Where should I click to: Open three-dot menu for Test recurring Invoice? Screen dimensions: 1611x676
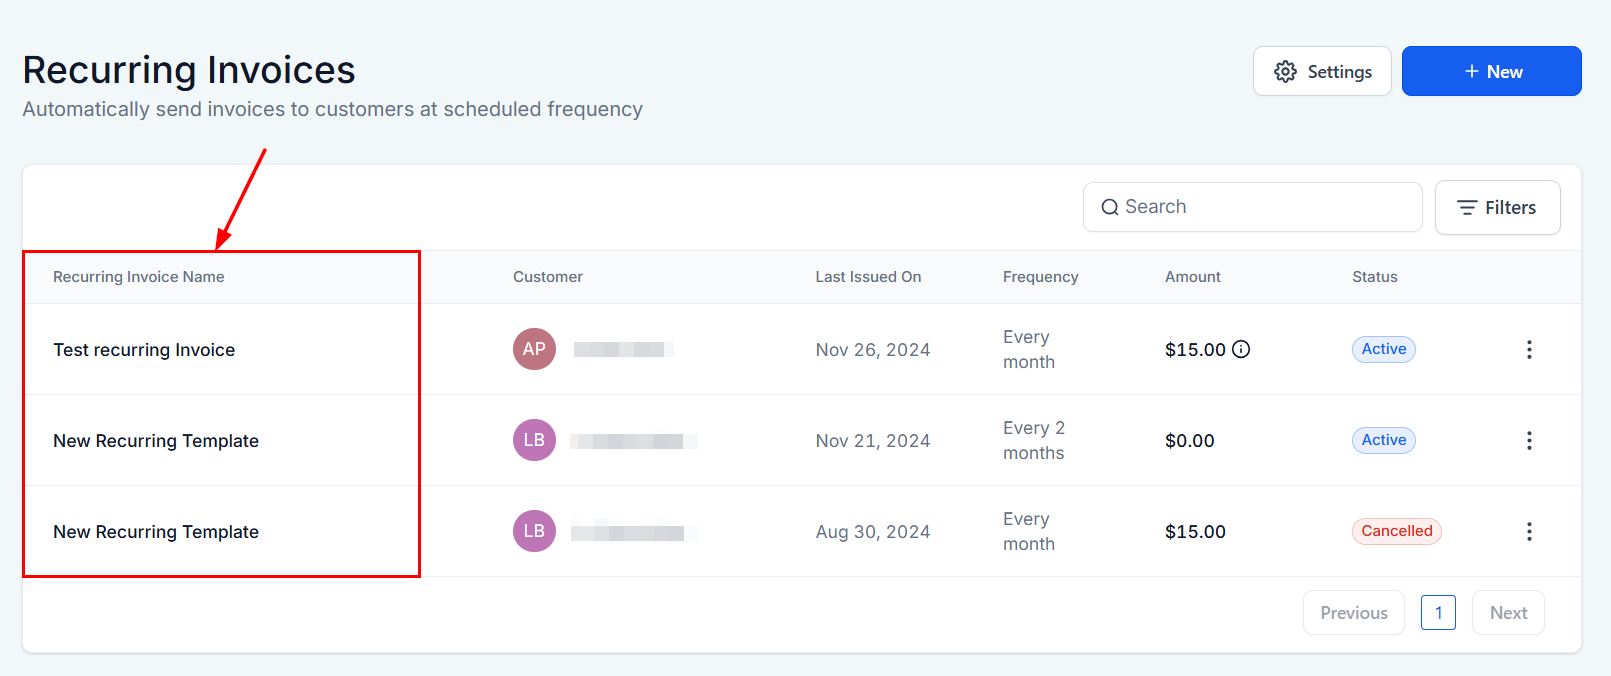coord(1528,349)
